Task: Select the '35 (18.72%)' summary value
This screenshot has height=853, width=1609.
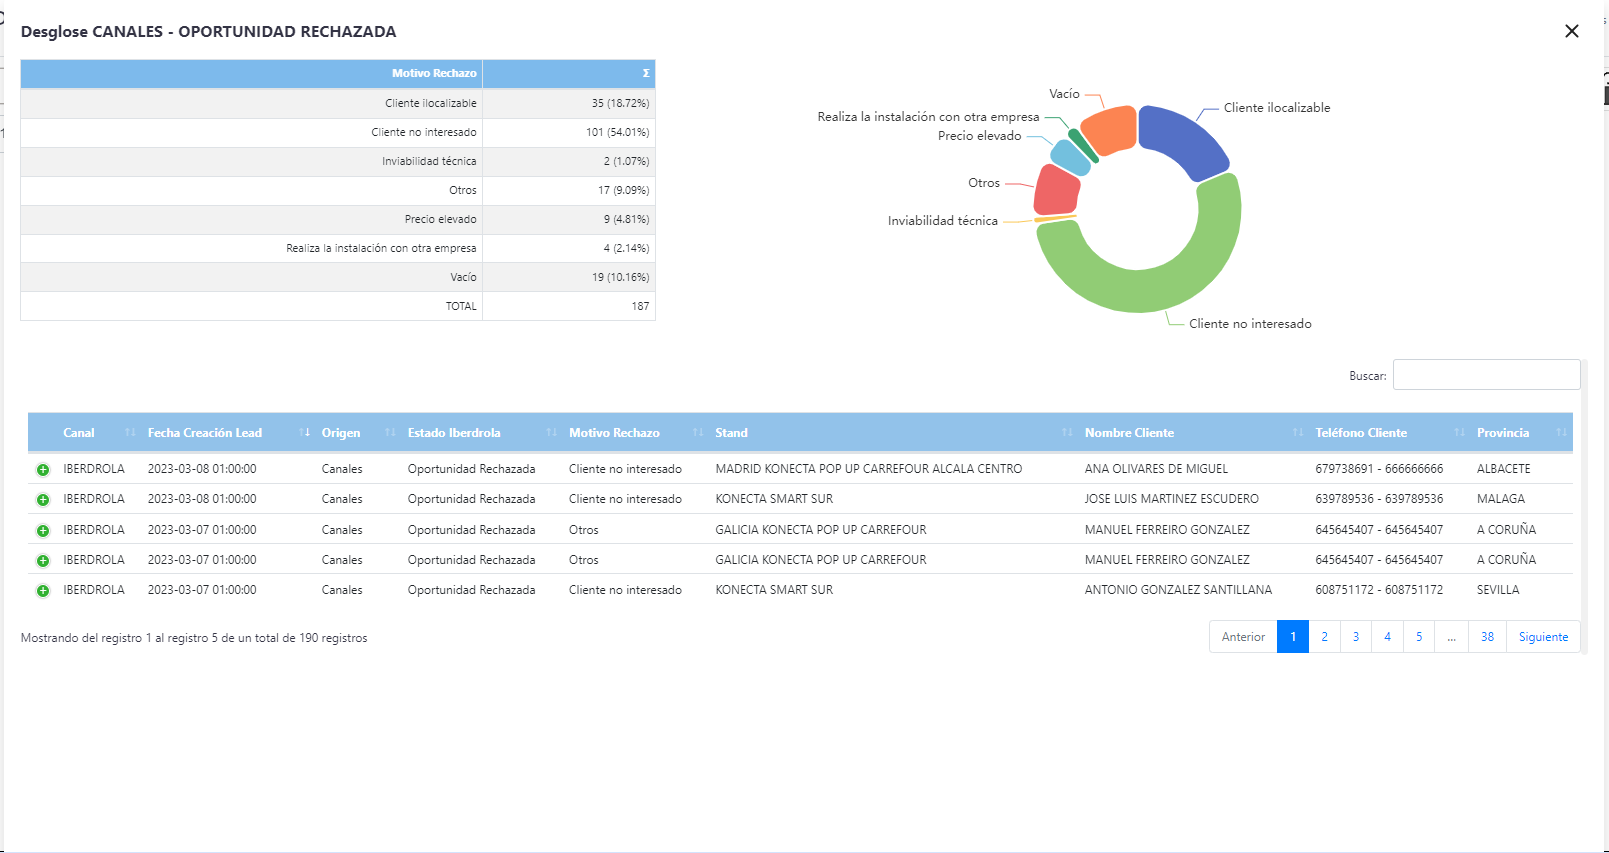Action: 620,103
